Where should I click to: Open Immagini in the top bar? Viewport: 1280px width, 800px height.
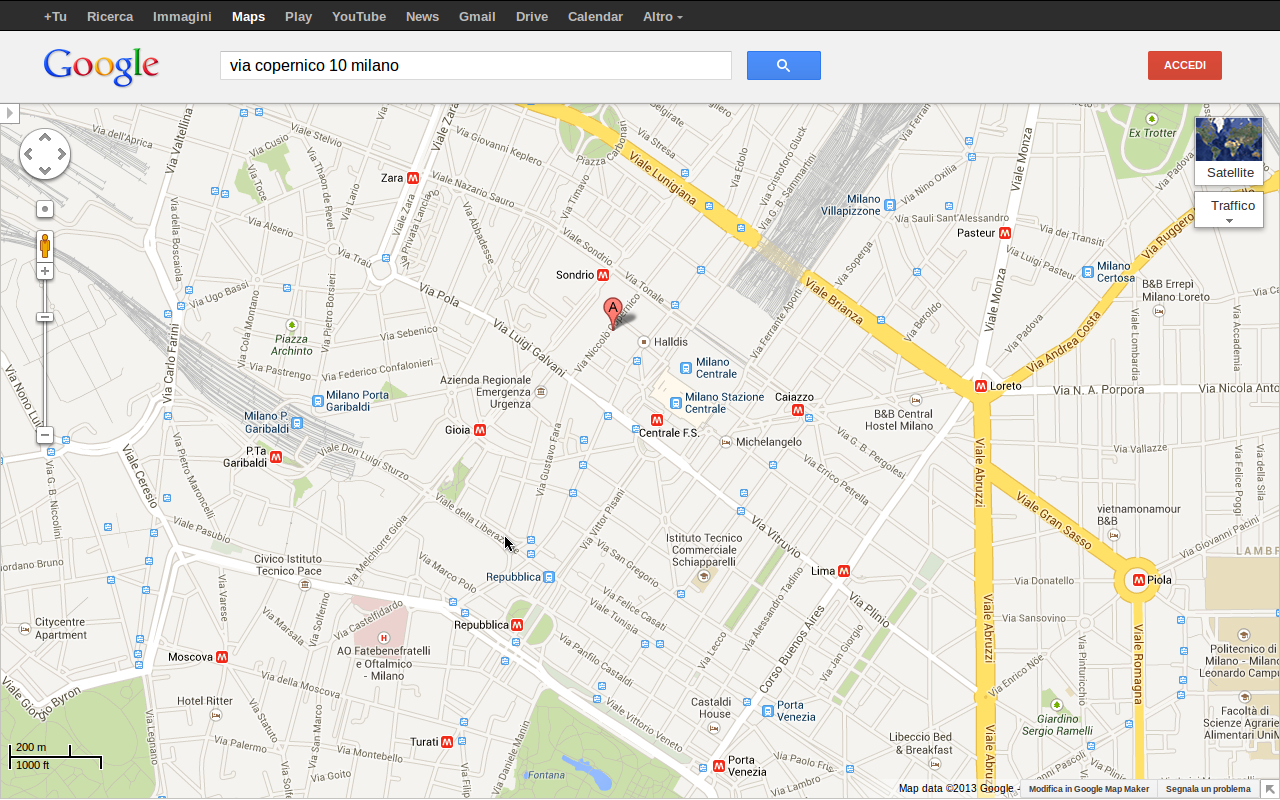pyautogui.click(x=182, y=16)
